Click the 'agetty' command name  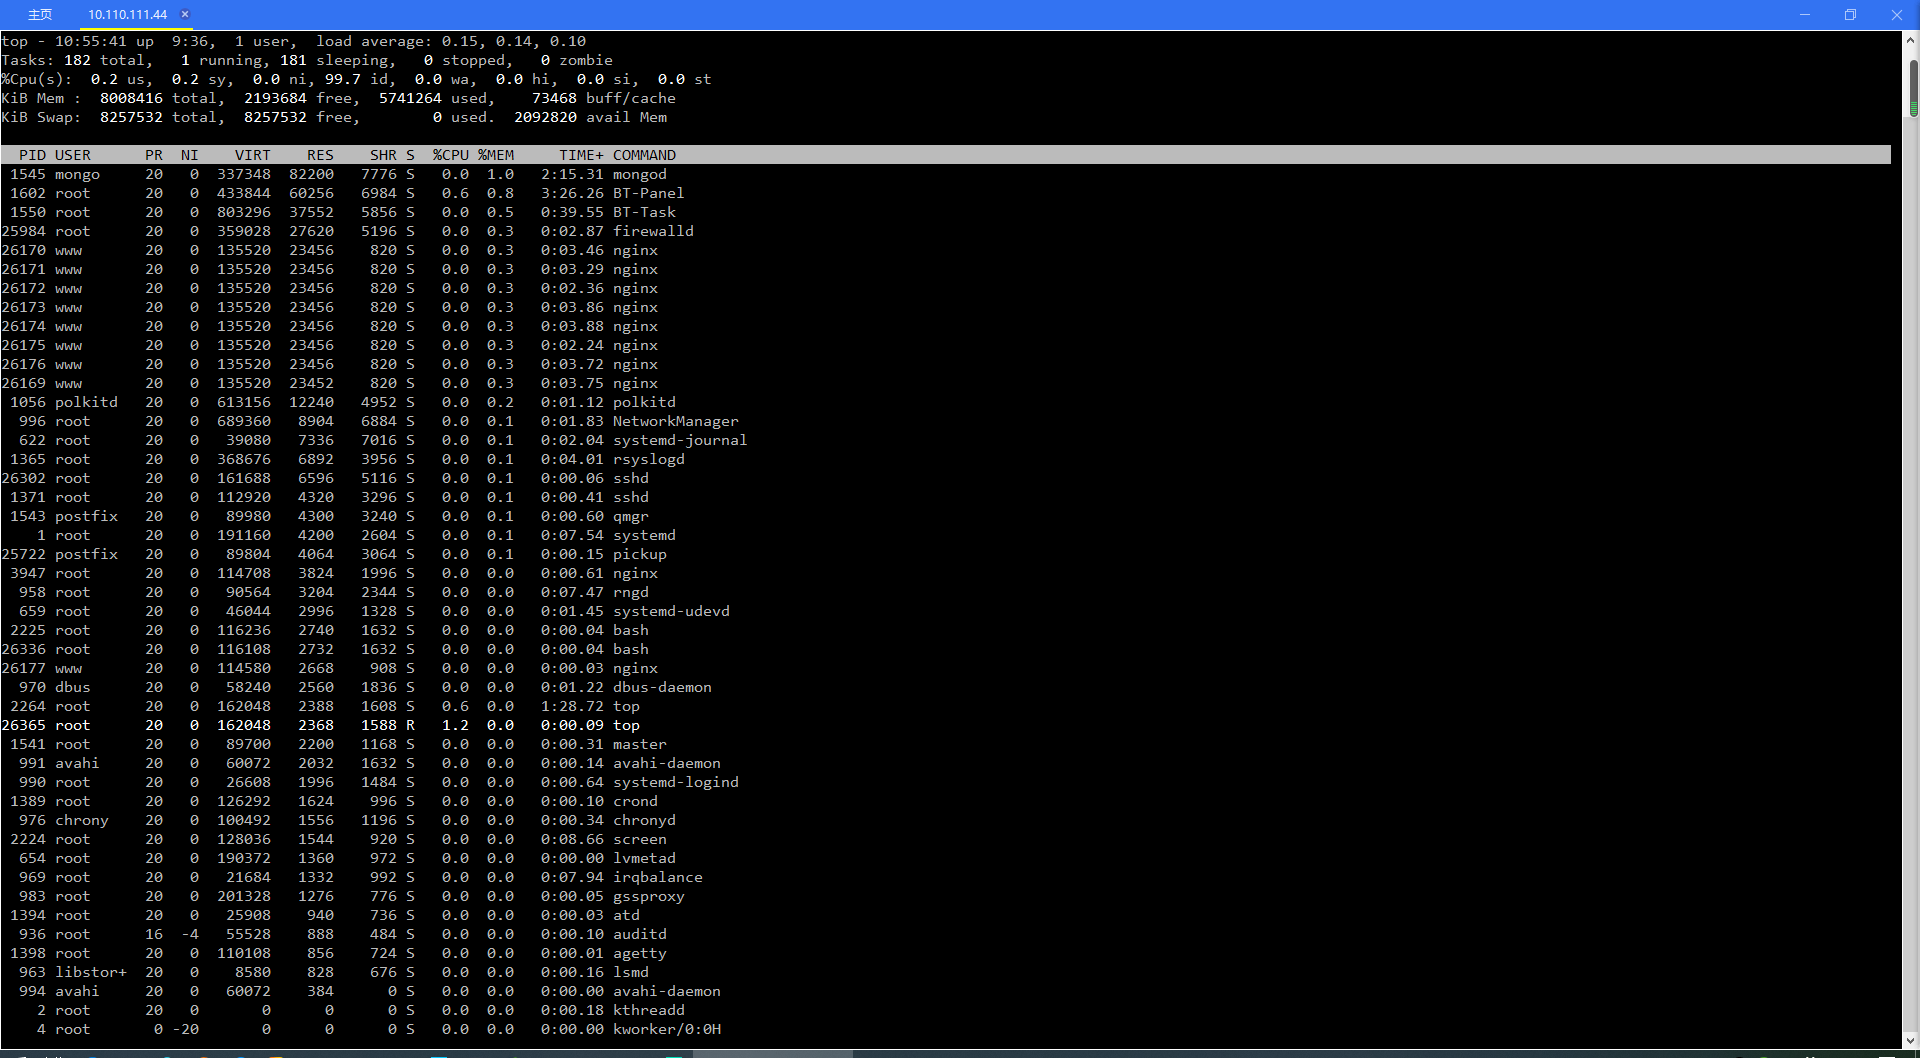click(x=640, y=953)
